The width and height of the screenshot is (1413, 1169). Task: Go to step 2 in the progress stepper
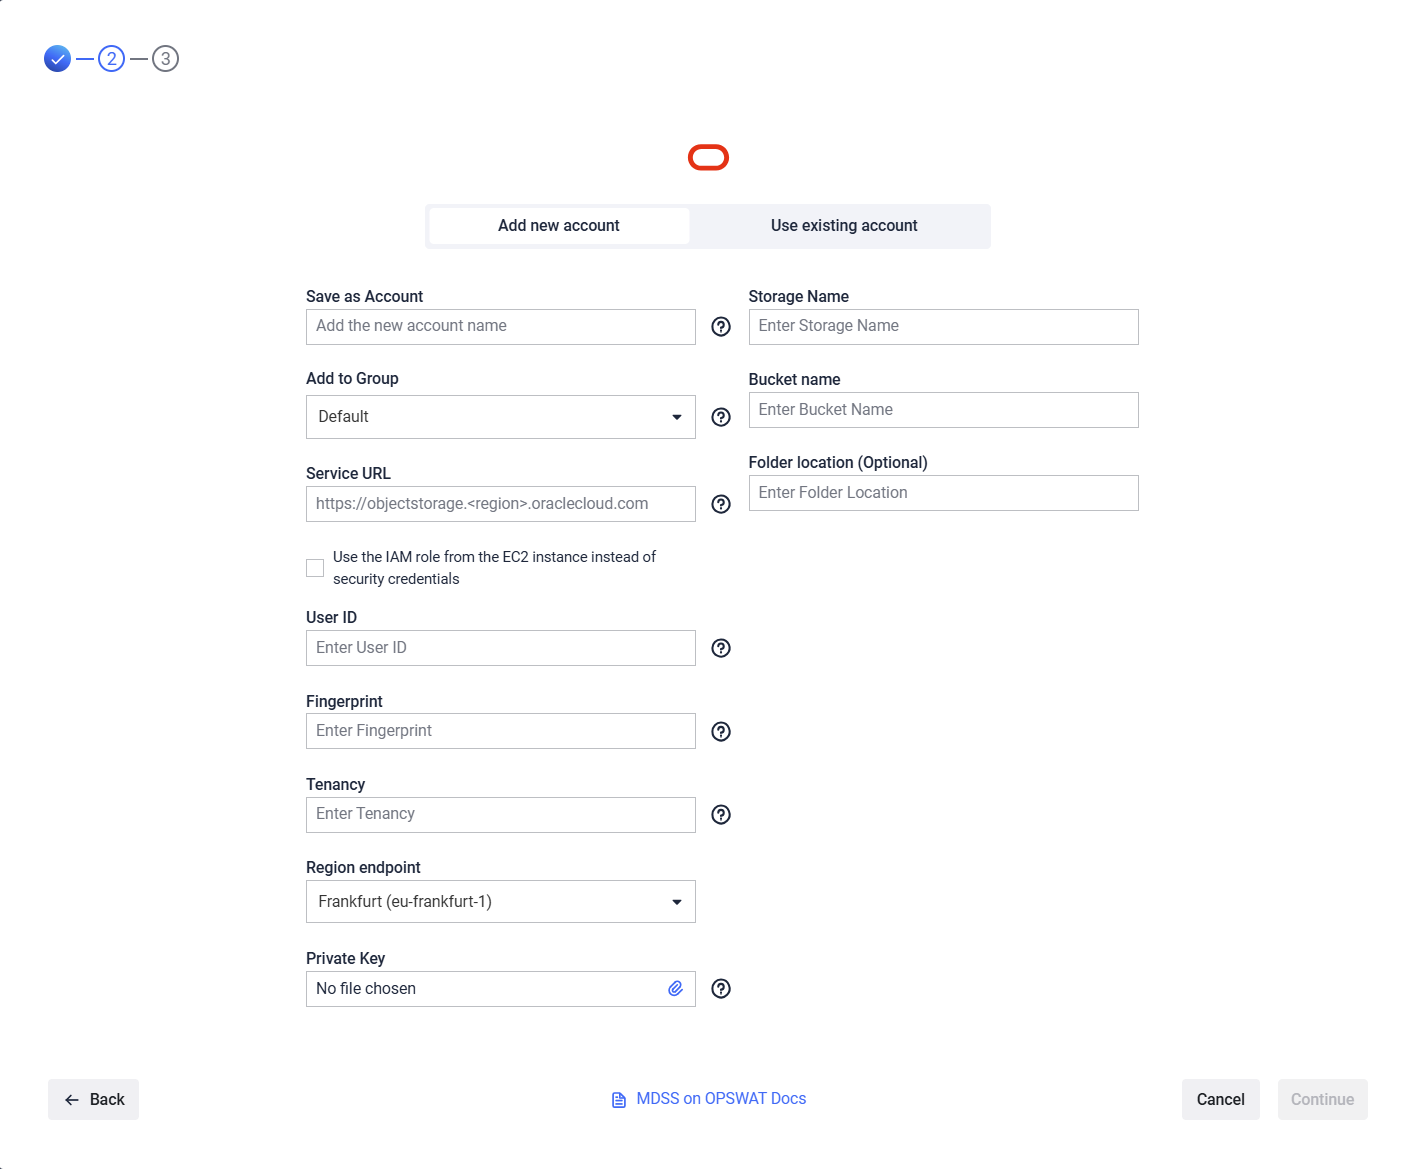tap(111, 59)
